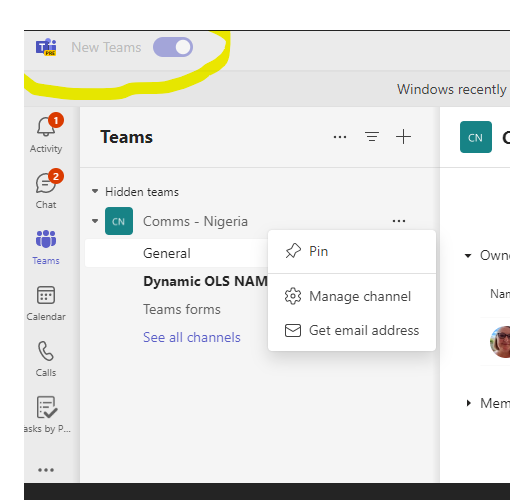Choose Pin from the context menu
The height and width of the screenshot is (500, 510).
352,251
